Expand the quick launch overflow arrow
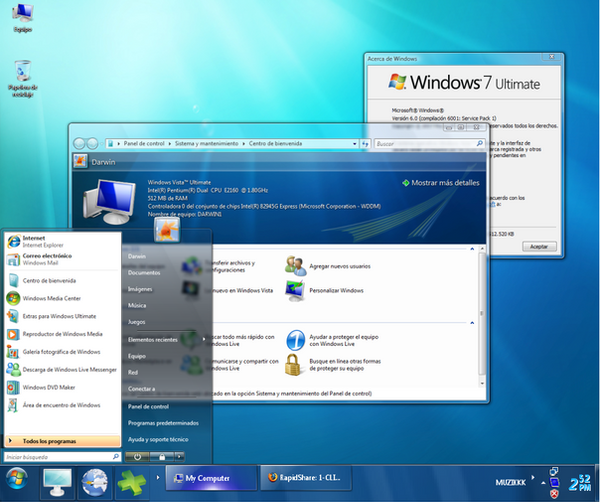This screenshot has height=502, width=600. click(158, 477)
